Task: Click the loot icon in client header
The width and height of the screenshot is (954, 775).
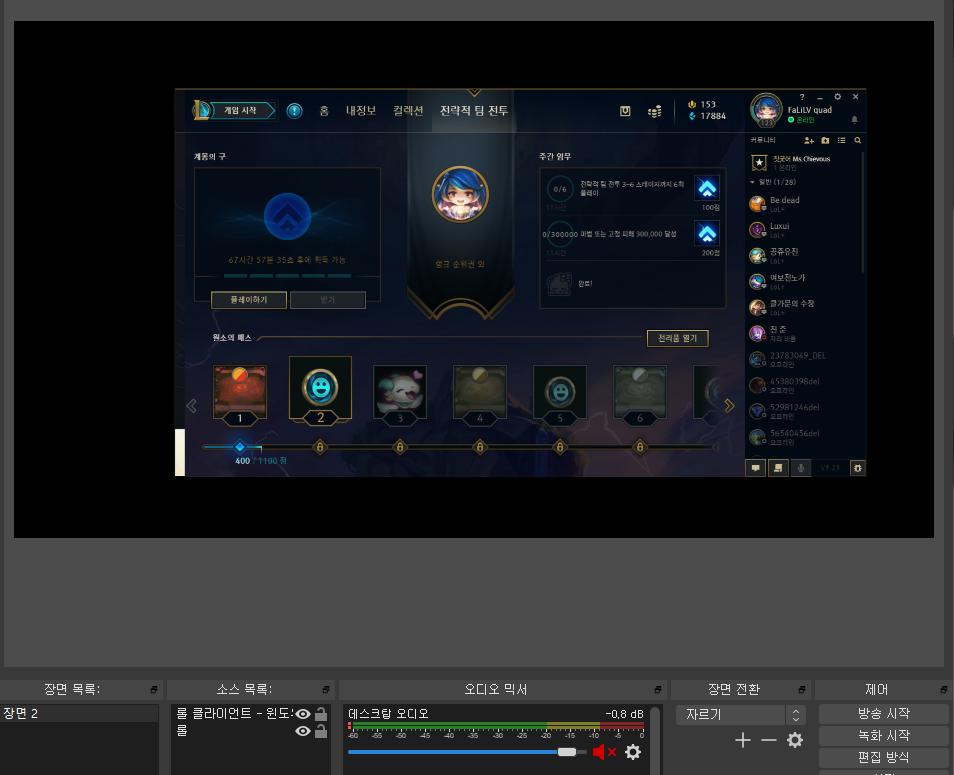Action: click(x=625, y=111)
